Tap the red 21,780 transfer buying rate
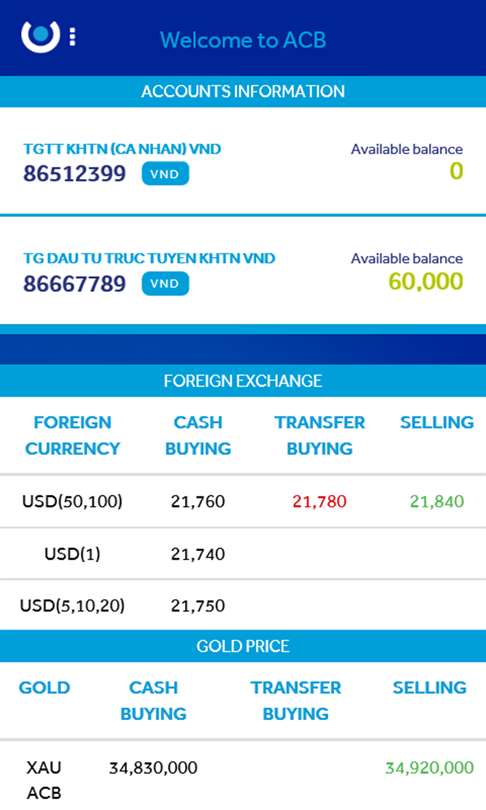The image size is (486, 810). pyautogui.click(x=319, y=501)
